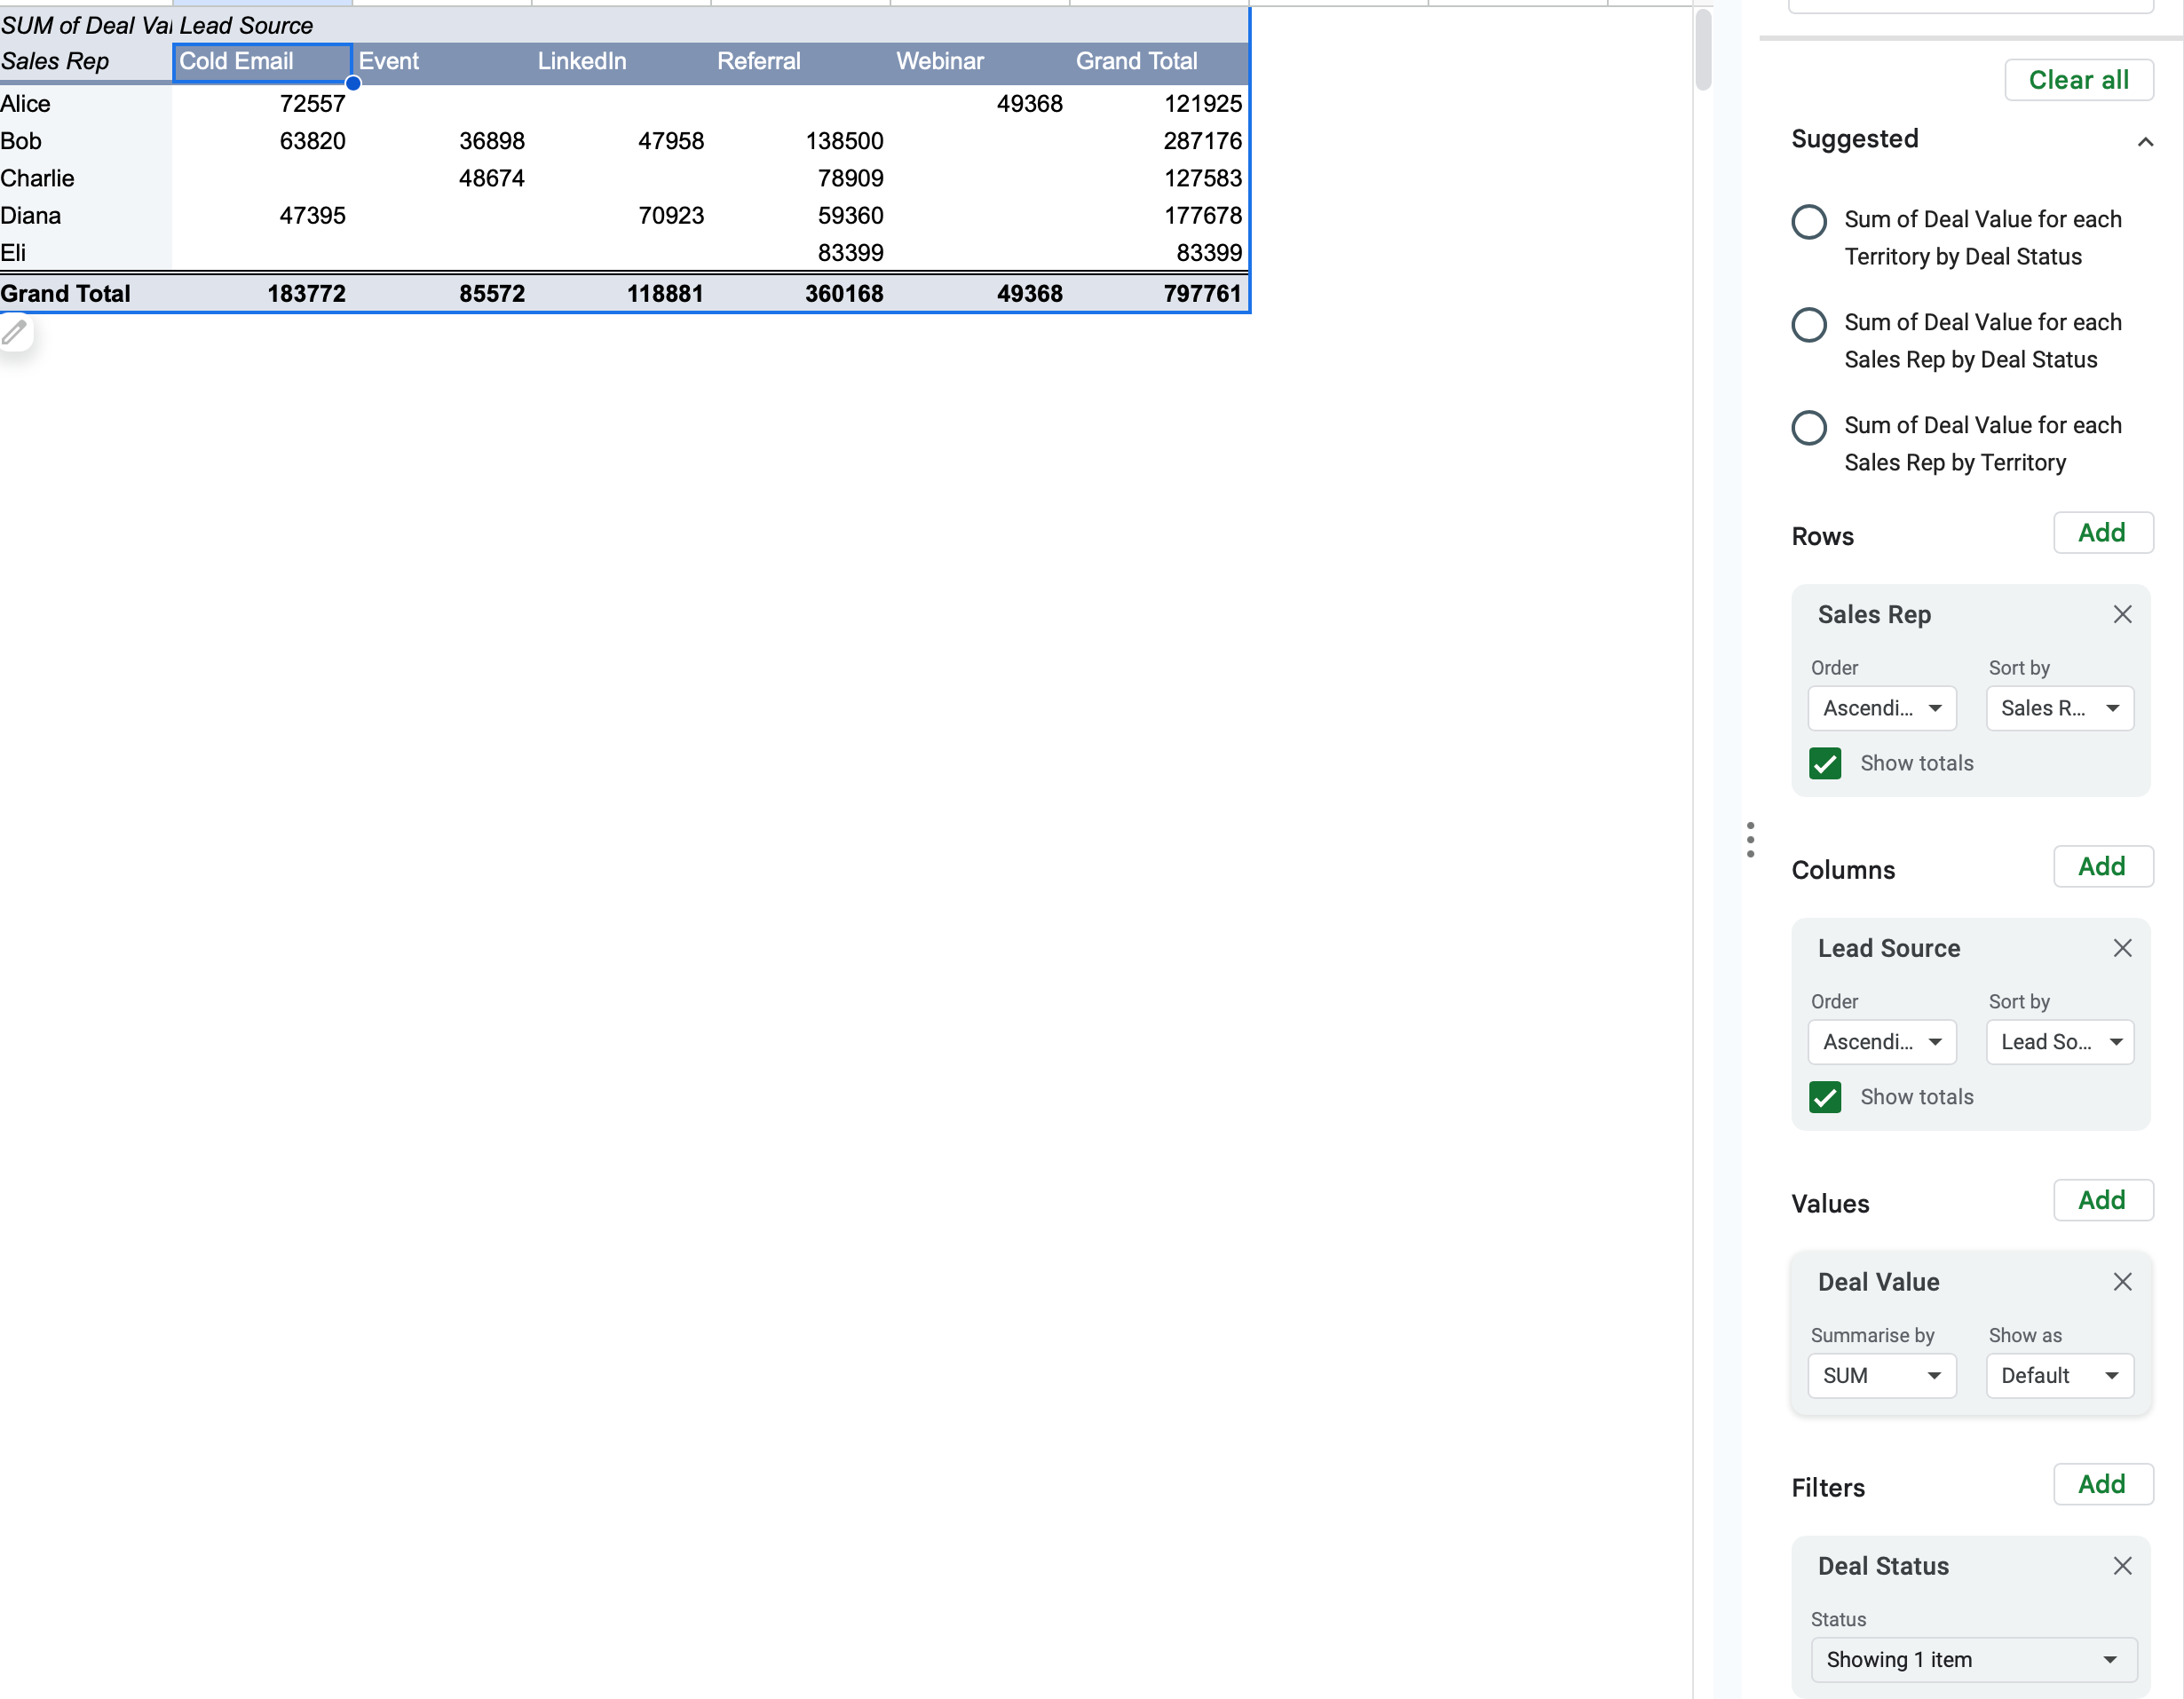Remove the Sales Rep row field
The width and height of the screenshot is (2184, 1699).
pos(2122,614)
